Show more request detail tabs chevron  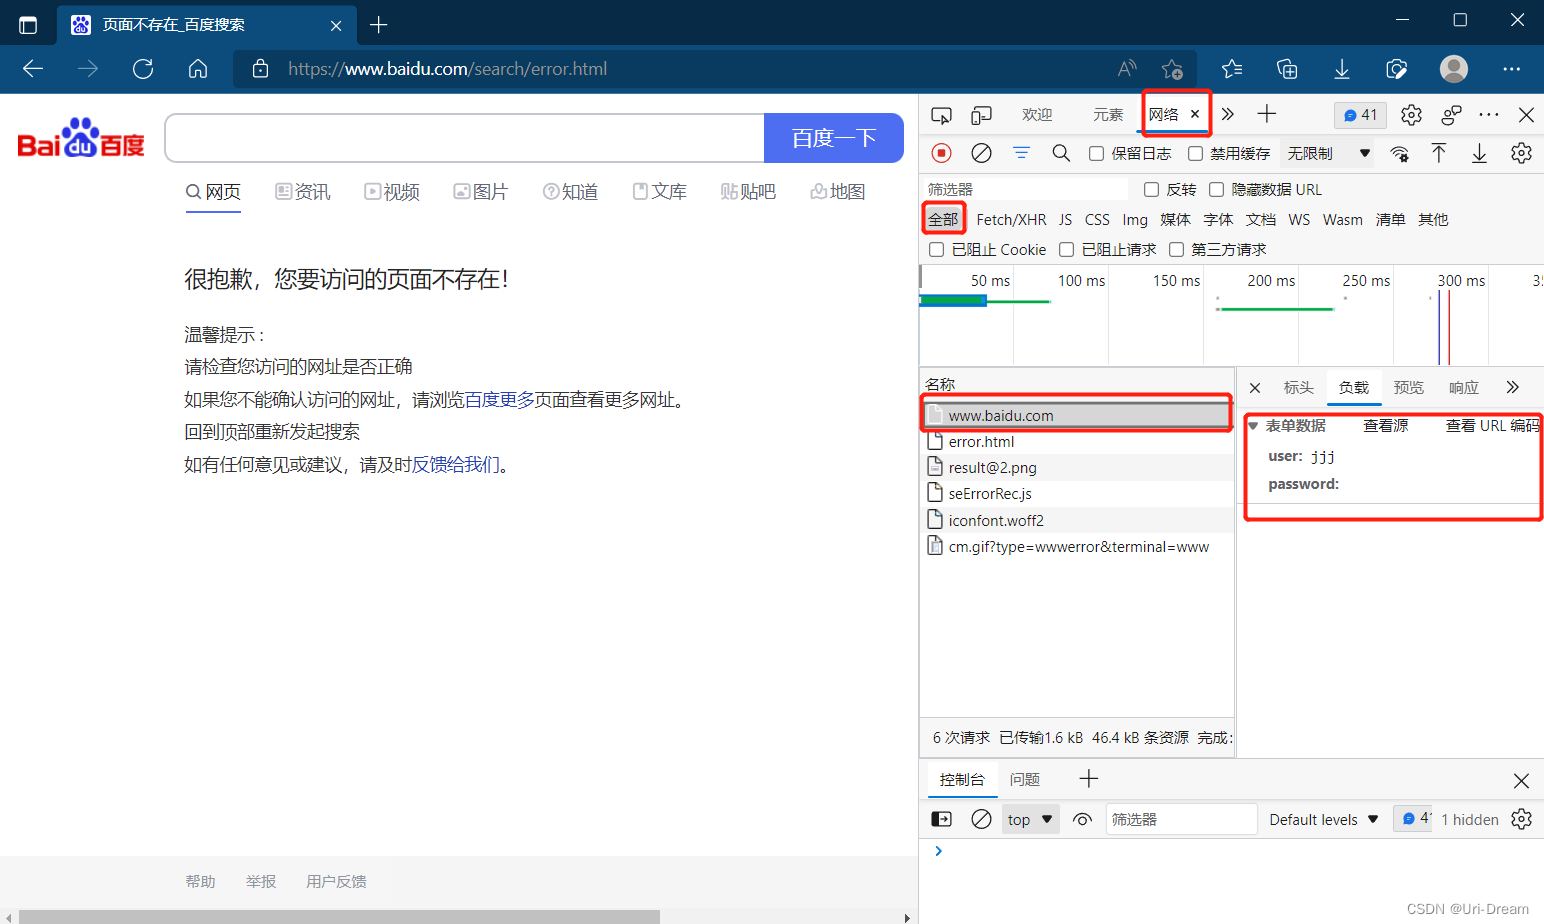(1512, 387)
